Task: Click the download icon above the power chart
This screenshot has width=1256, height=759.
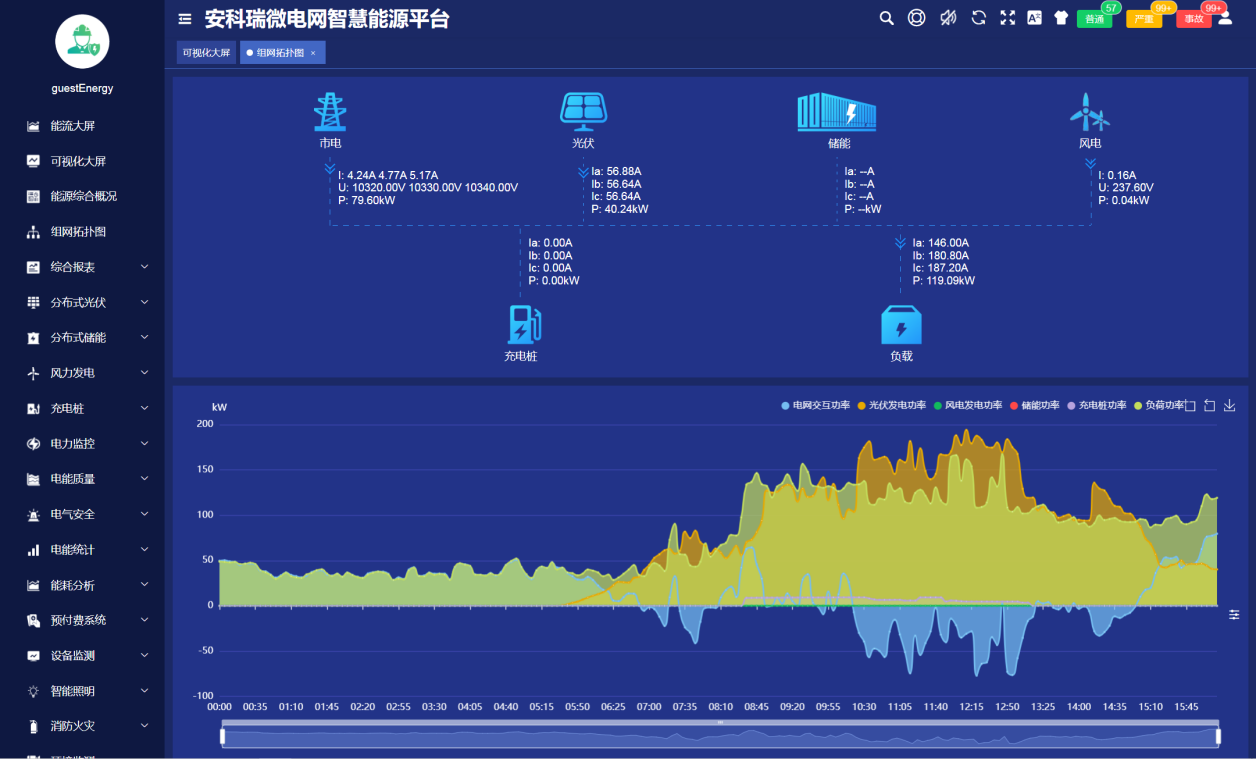Action: pos(1229,405)
